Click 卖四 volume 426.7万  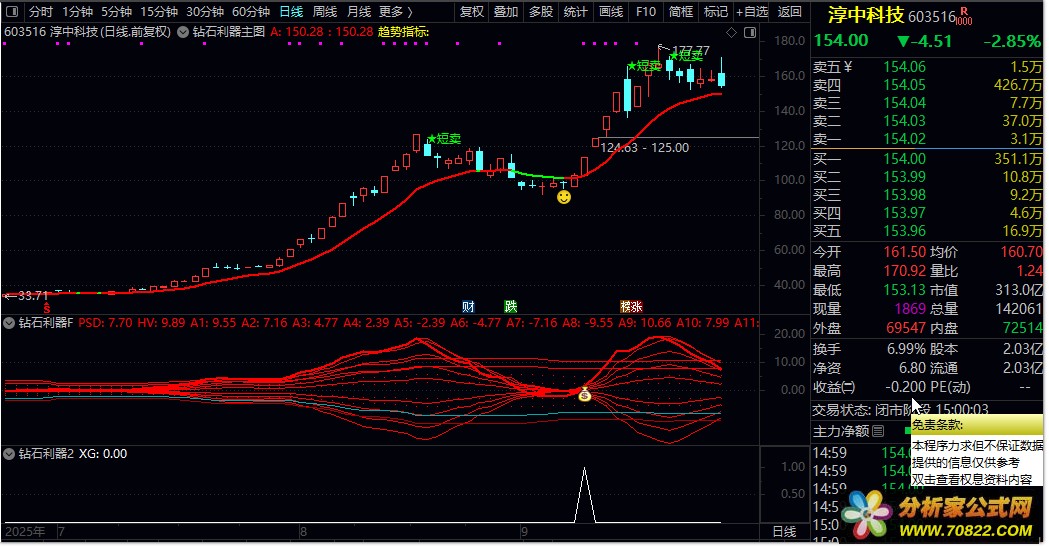coord(1018,85)
